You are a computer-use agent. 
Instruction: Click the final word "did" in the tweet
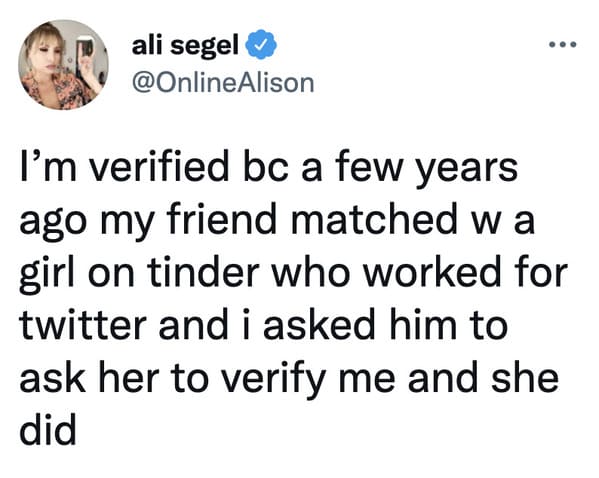coord(48,431)
